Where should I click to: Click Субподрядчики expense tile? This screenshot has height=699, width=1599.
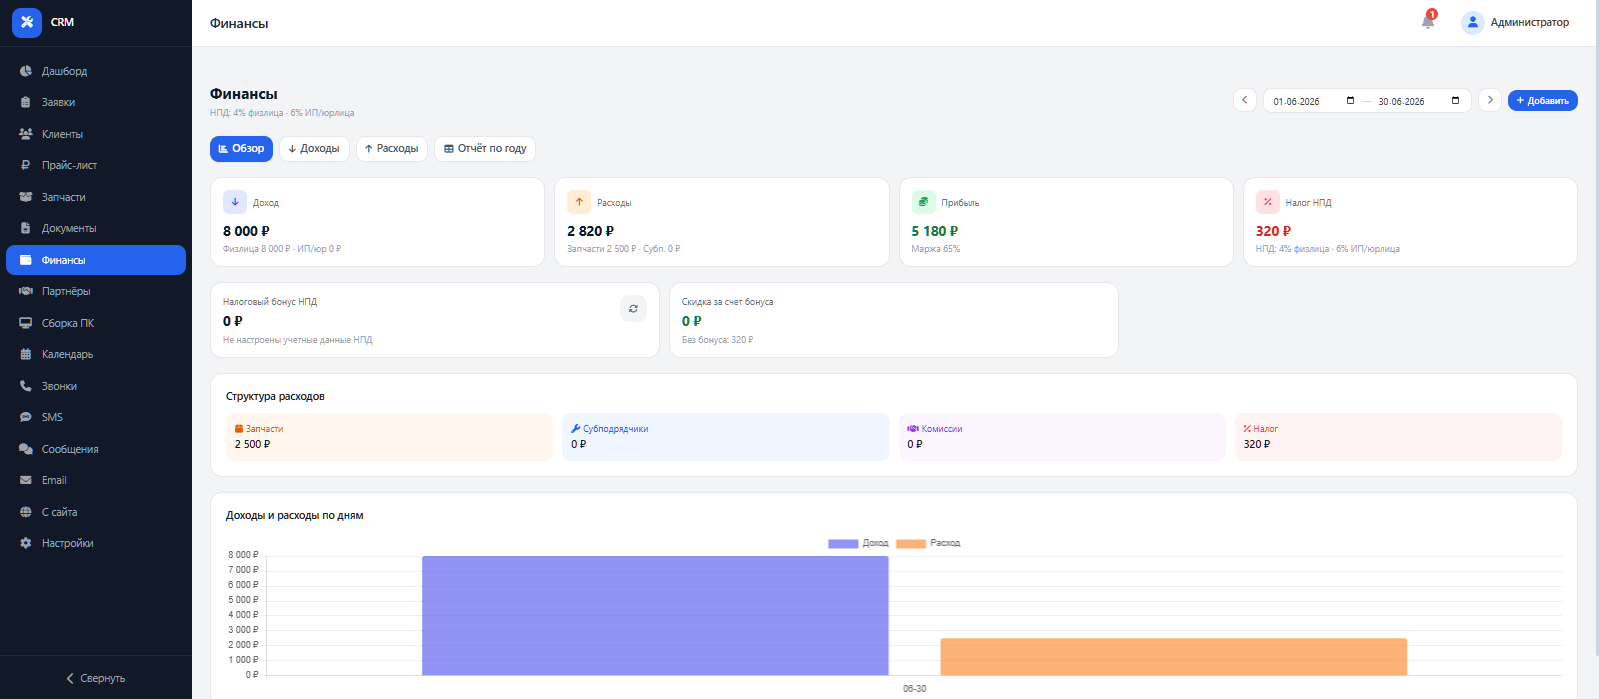726,437
